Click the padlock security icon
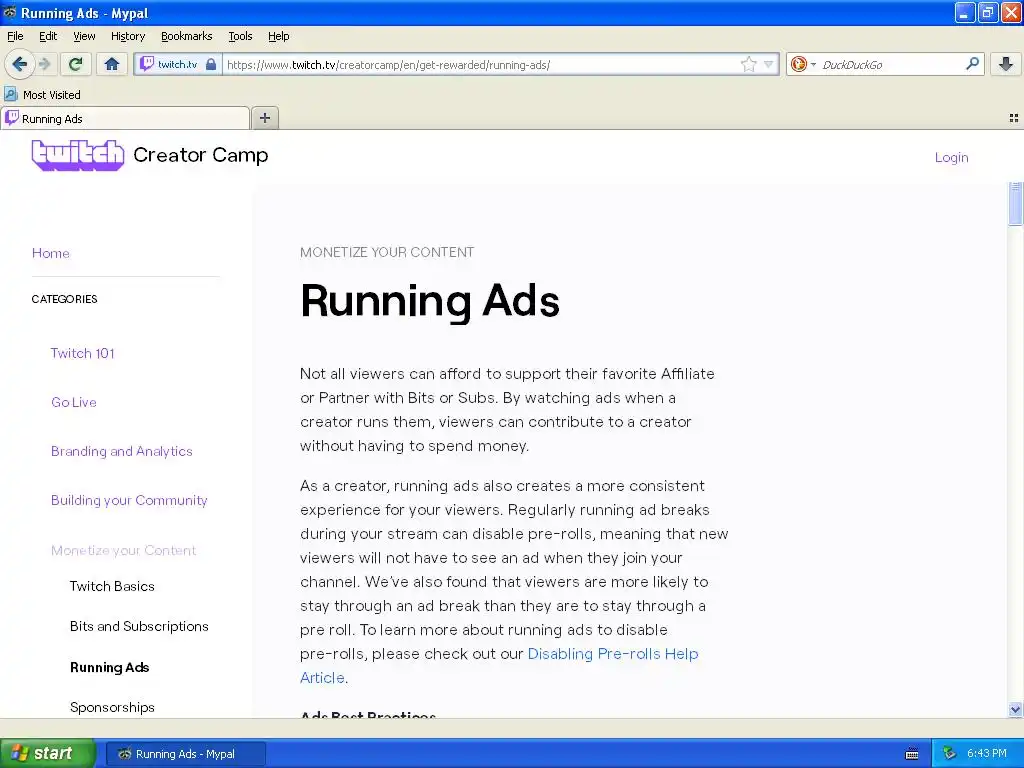 [x=211, y=64]
